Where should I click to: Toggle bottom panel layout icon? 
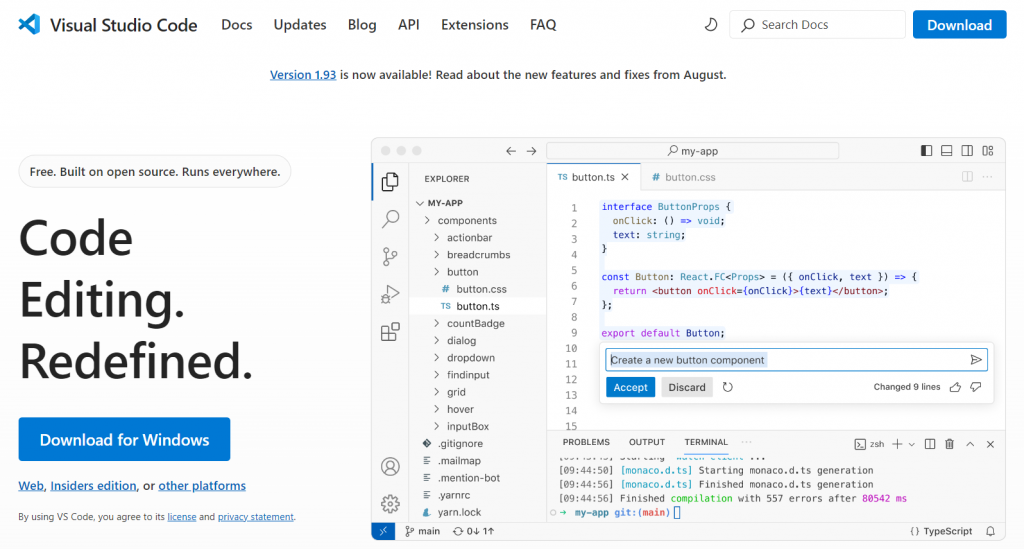tap(946, 151)
